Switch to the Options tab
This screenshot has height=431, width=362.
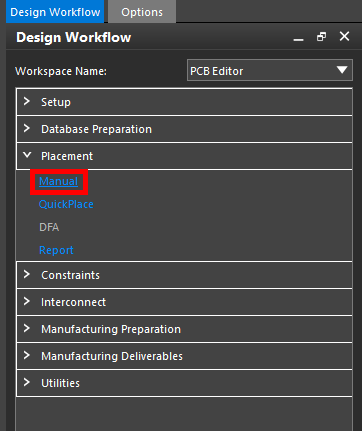142,12
